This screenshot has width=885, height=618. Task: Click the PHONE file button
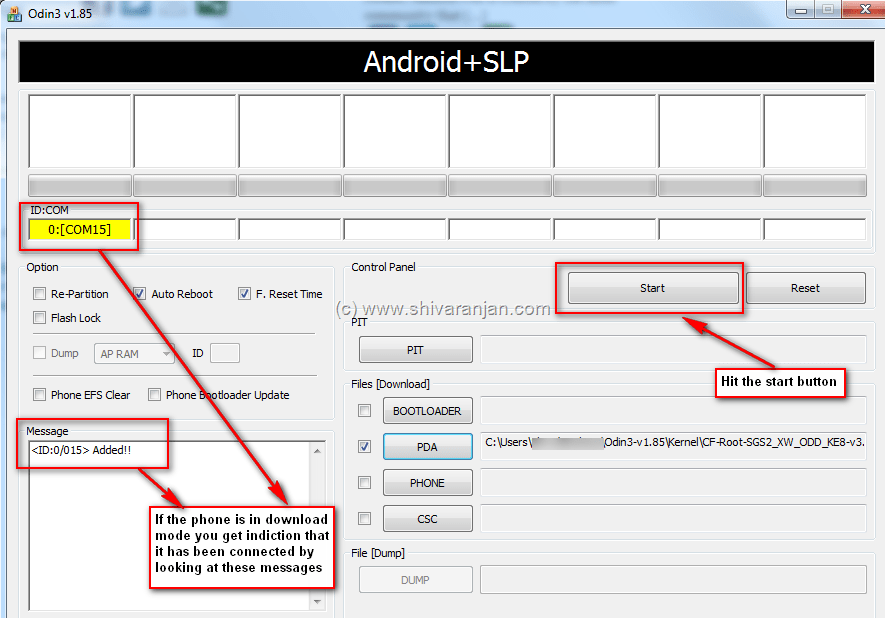coord(428,483)
